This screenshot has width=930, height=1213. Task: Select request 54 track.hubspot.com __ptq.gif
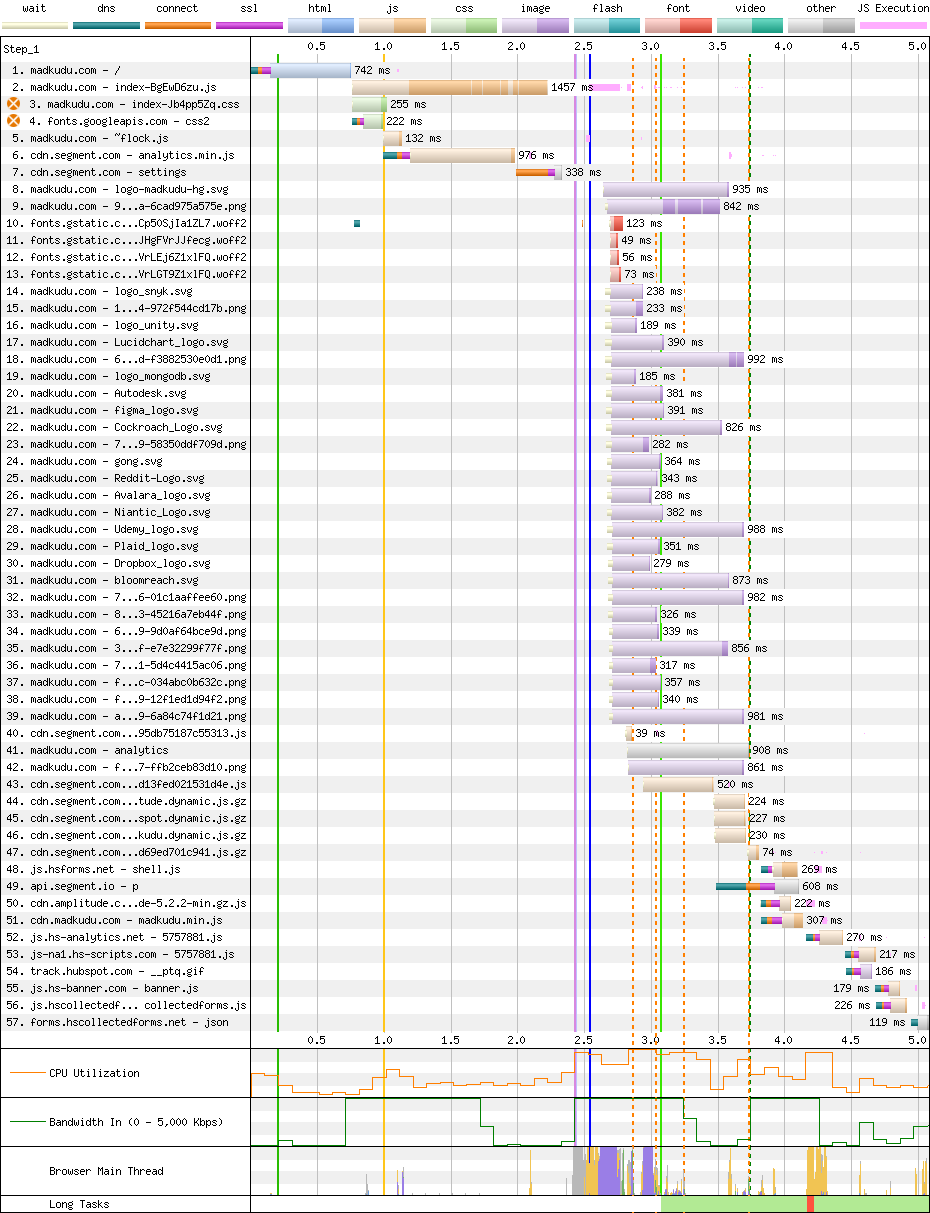click(118, 971)
